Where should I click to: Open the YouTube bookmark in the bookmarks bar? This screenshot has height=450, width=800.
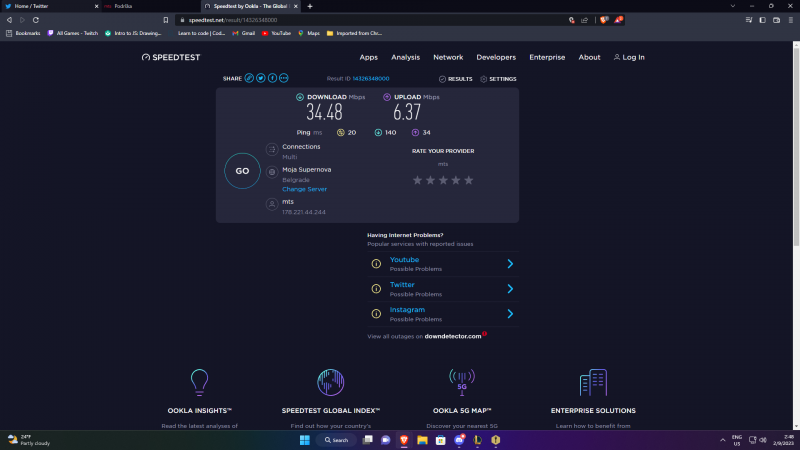point(276,33)
